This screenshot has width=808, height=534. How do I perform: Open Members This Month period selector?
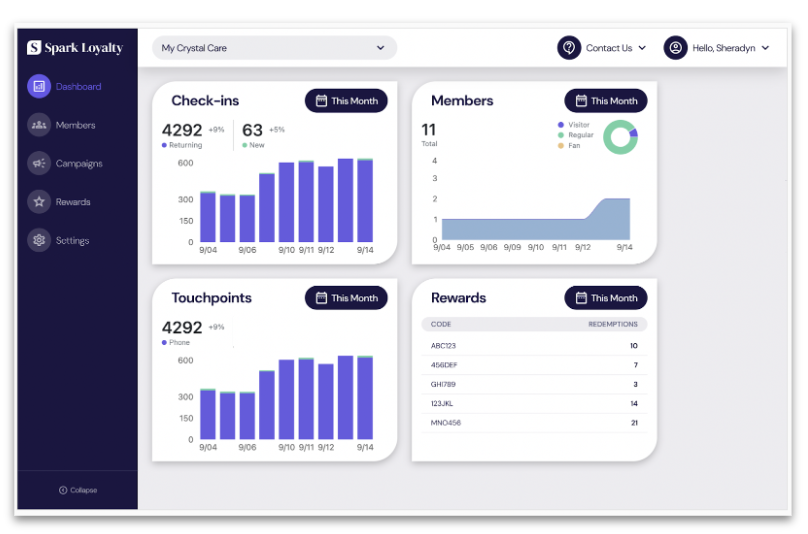click(x=606, y=101)
